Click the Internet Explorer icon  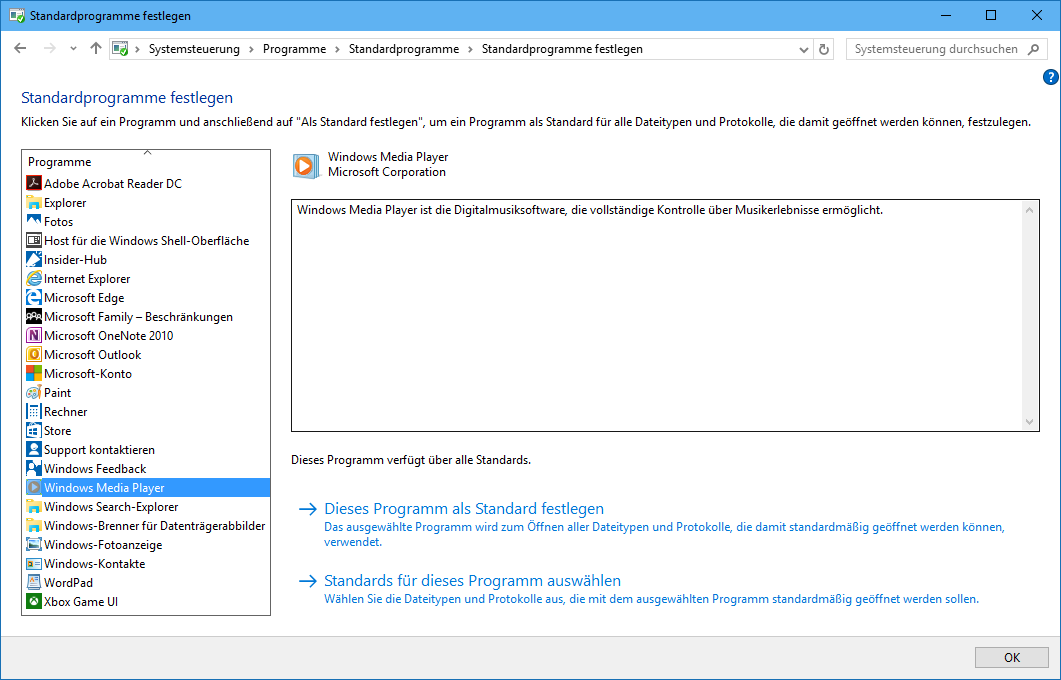[x=34, y=278]
